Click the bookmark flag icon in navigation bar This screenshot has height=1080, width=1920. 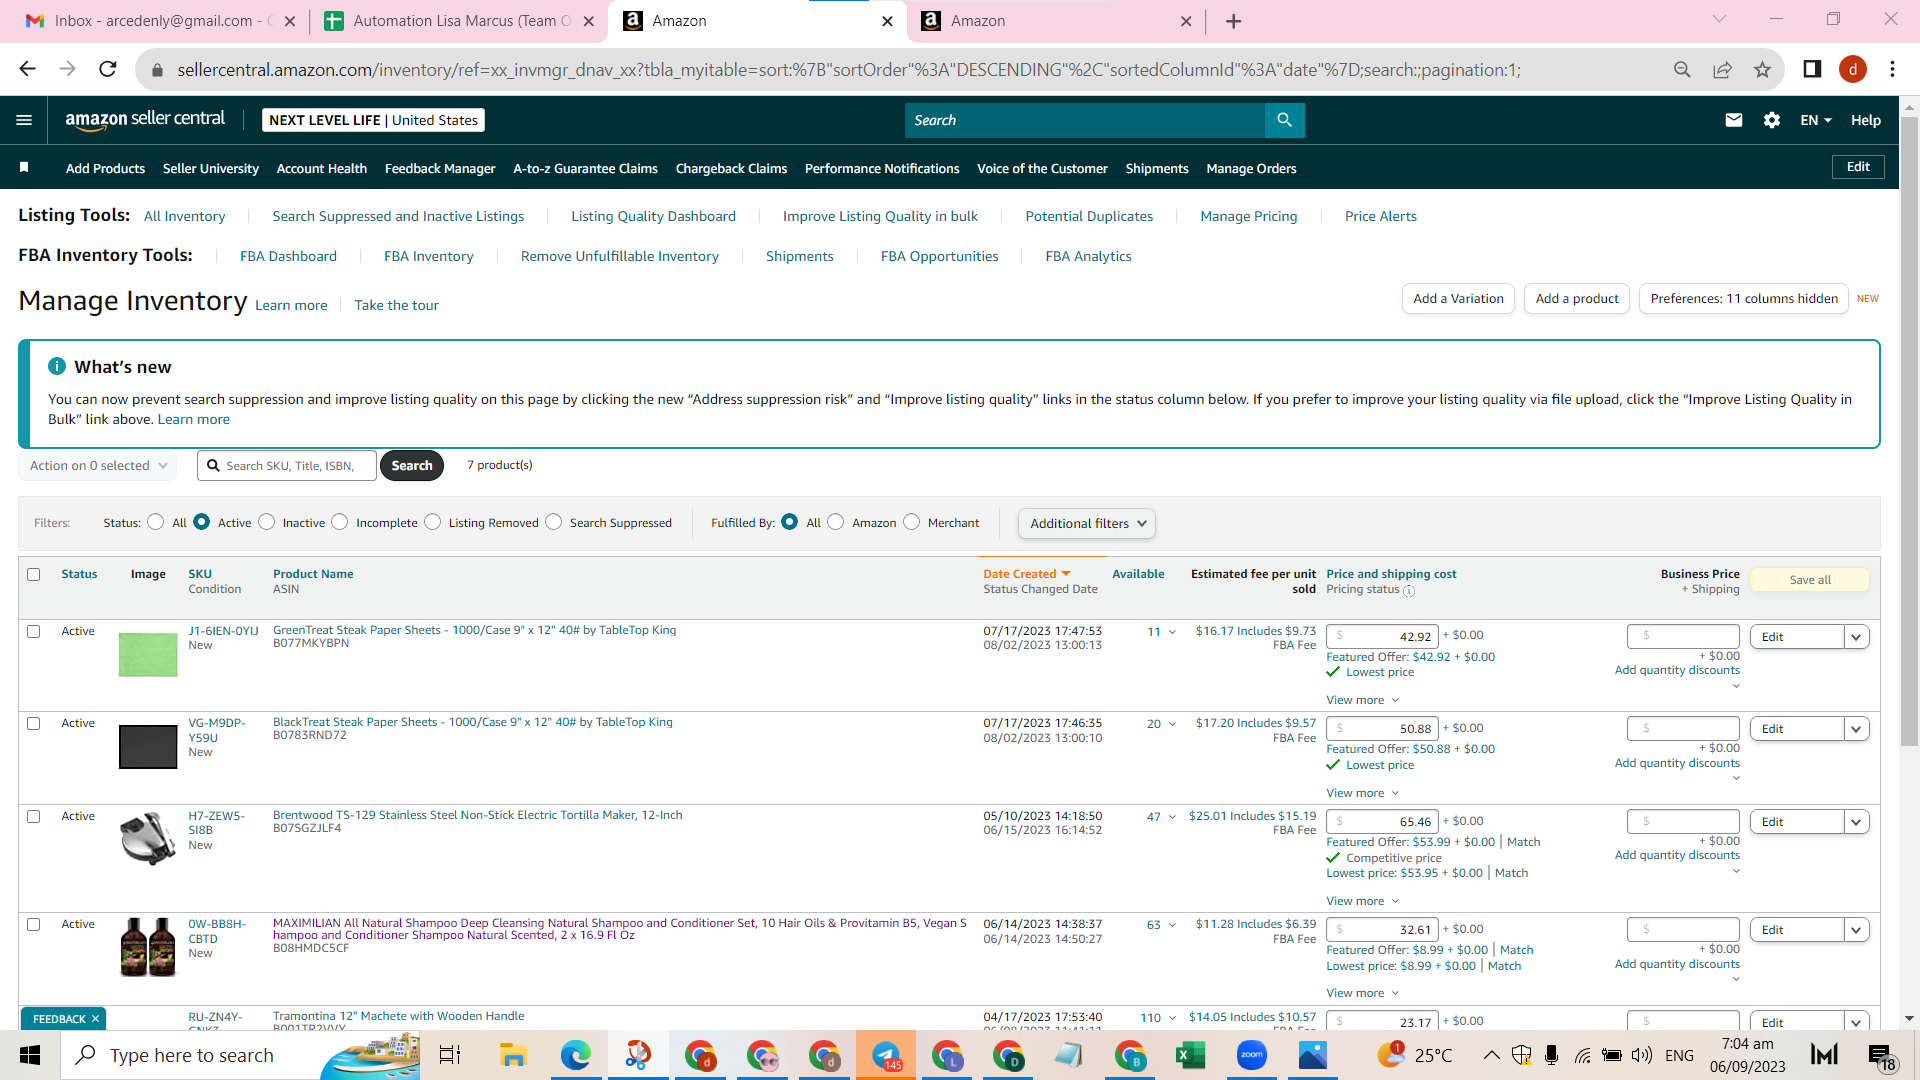[24, 168]
